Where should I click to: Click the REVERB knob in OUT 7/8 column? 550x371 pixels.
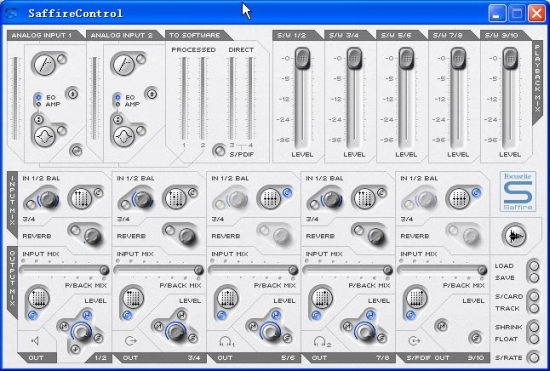coord(376,236)
